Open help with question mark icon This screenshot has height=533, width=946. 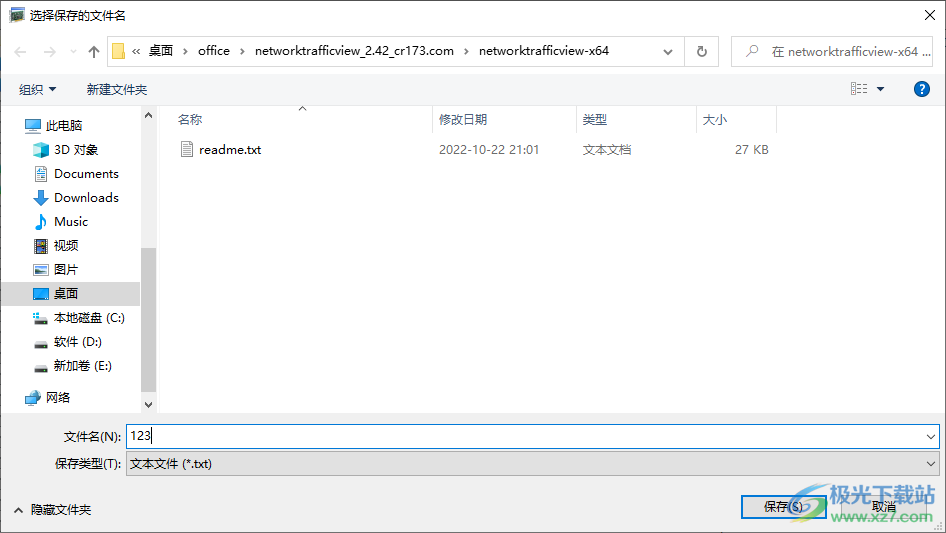(921, 89)
